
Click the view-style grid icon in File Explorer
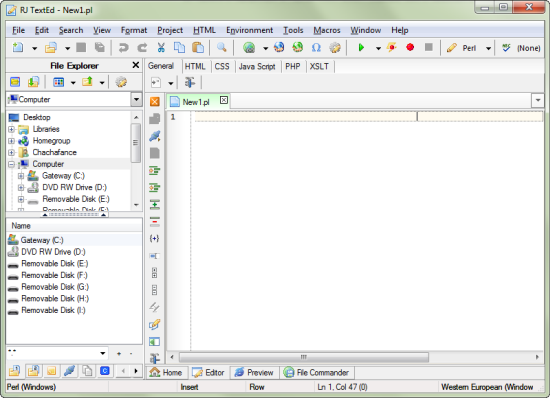59,82
